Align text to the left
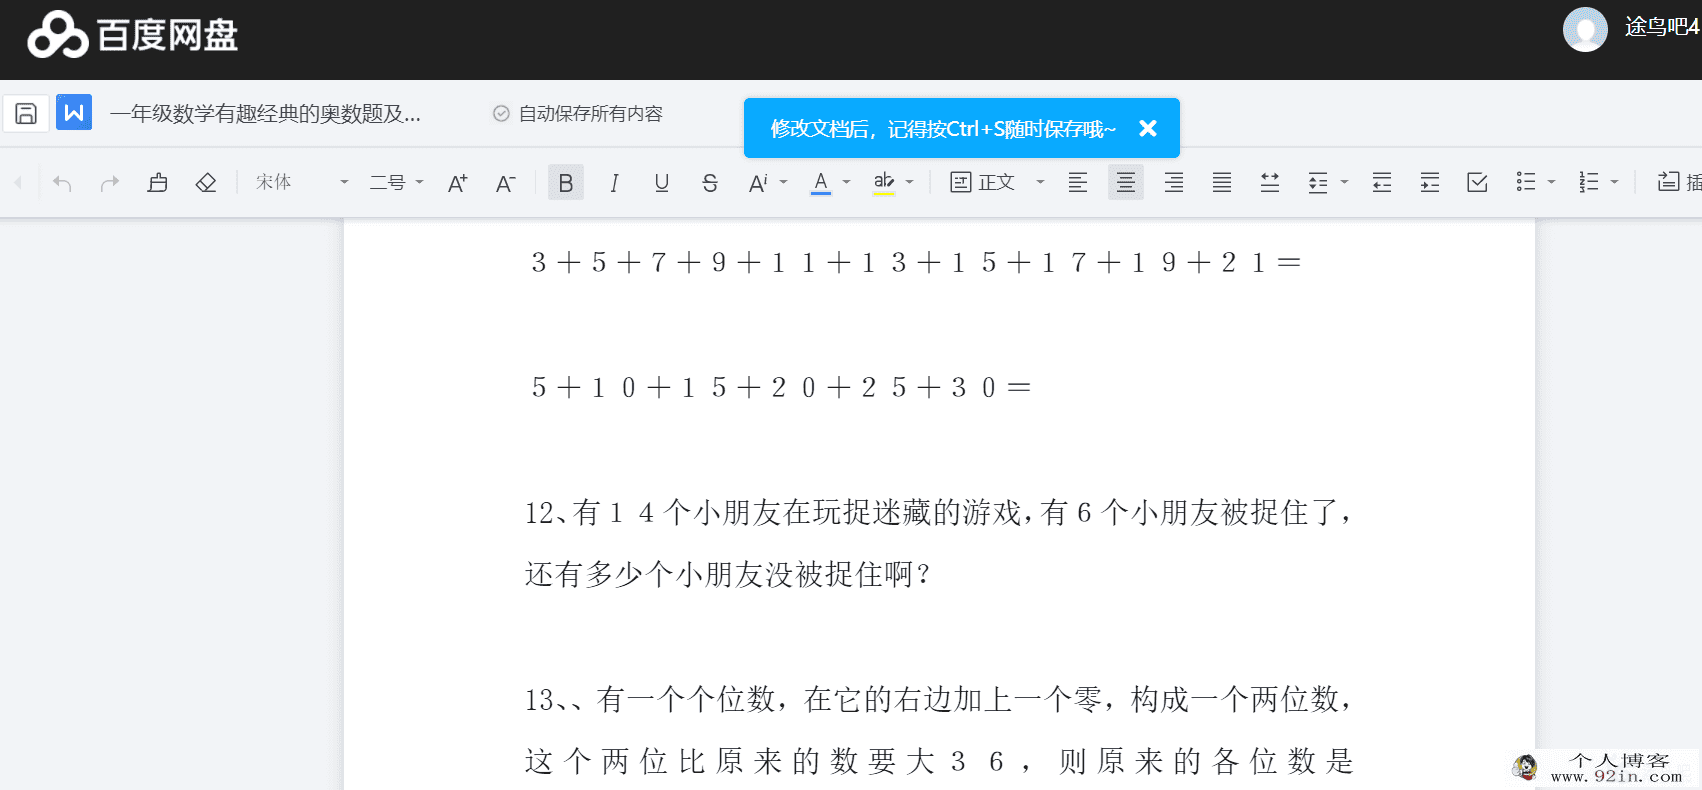This screenshot has height=790, width=1702. tap(1078, 182)
